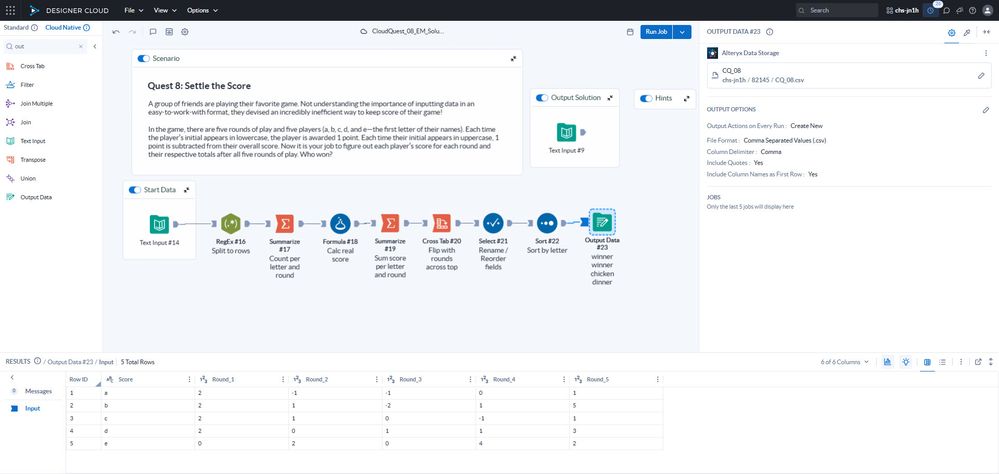
Task: Open the schedule calendar icon beside Run Job
Action: [x=630, y=31]
